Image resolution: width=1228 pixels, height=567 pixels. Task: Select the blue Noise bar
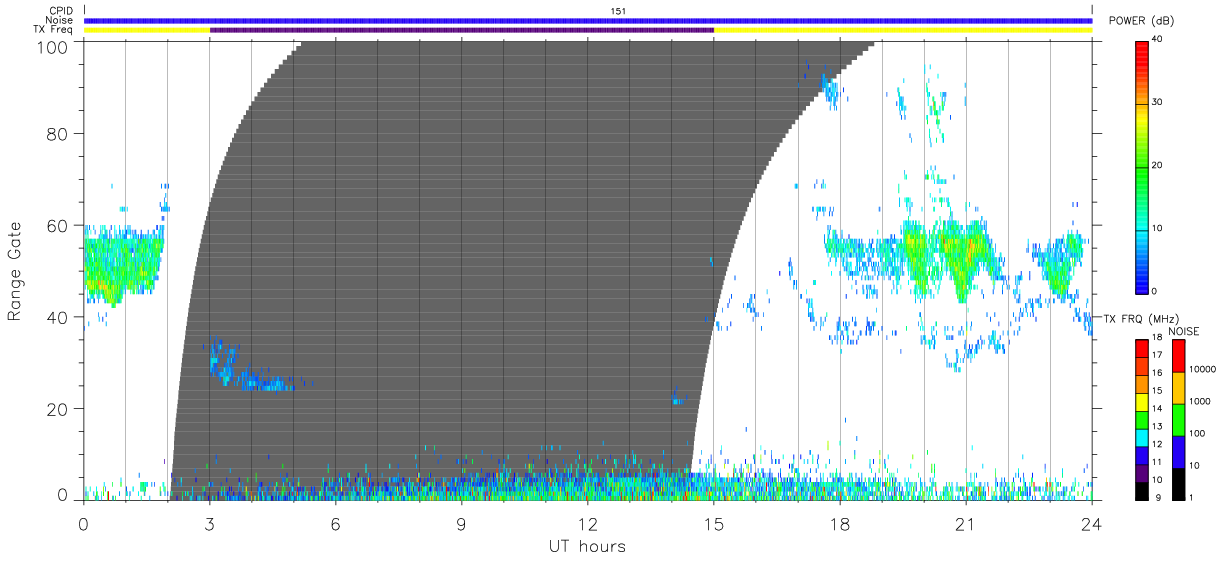588,20
